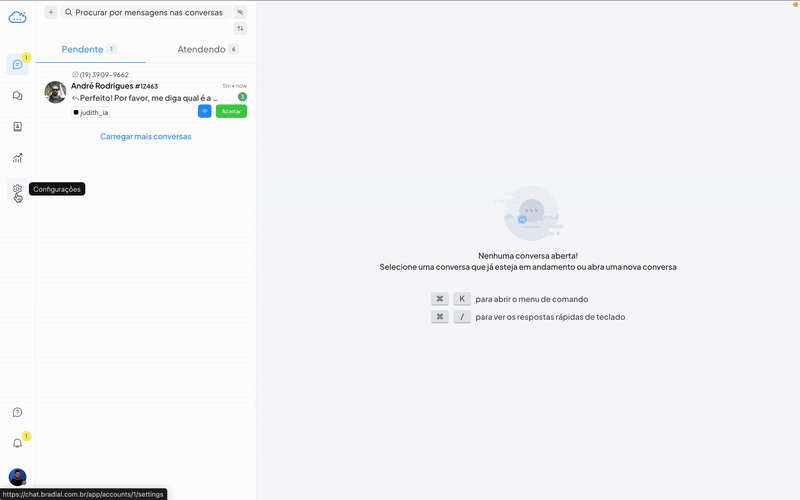This screenshot has height=500, width=800.
Task: Open André Rodrigues contact avatar
Action: 56,92
